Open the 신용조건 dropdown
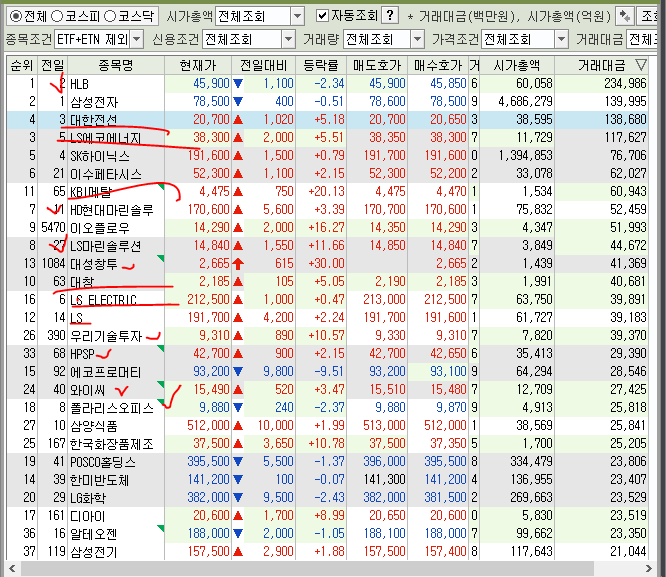 tap(288, 40)
